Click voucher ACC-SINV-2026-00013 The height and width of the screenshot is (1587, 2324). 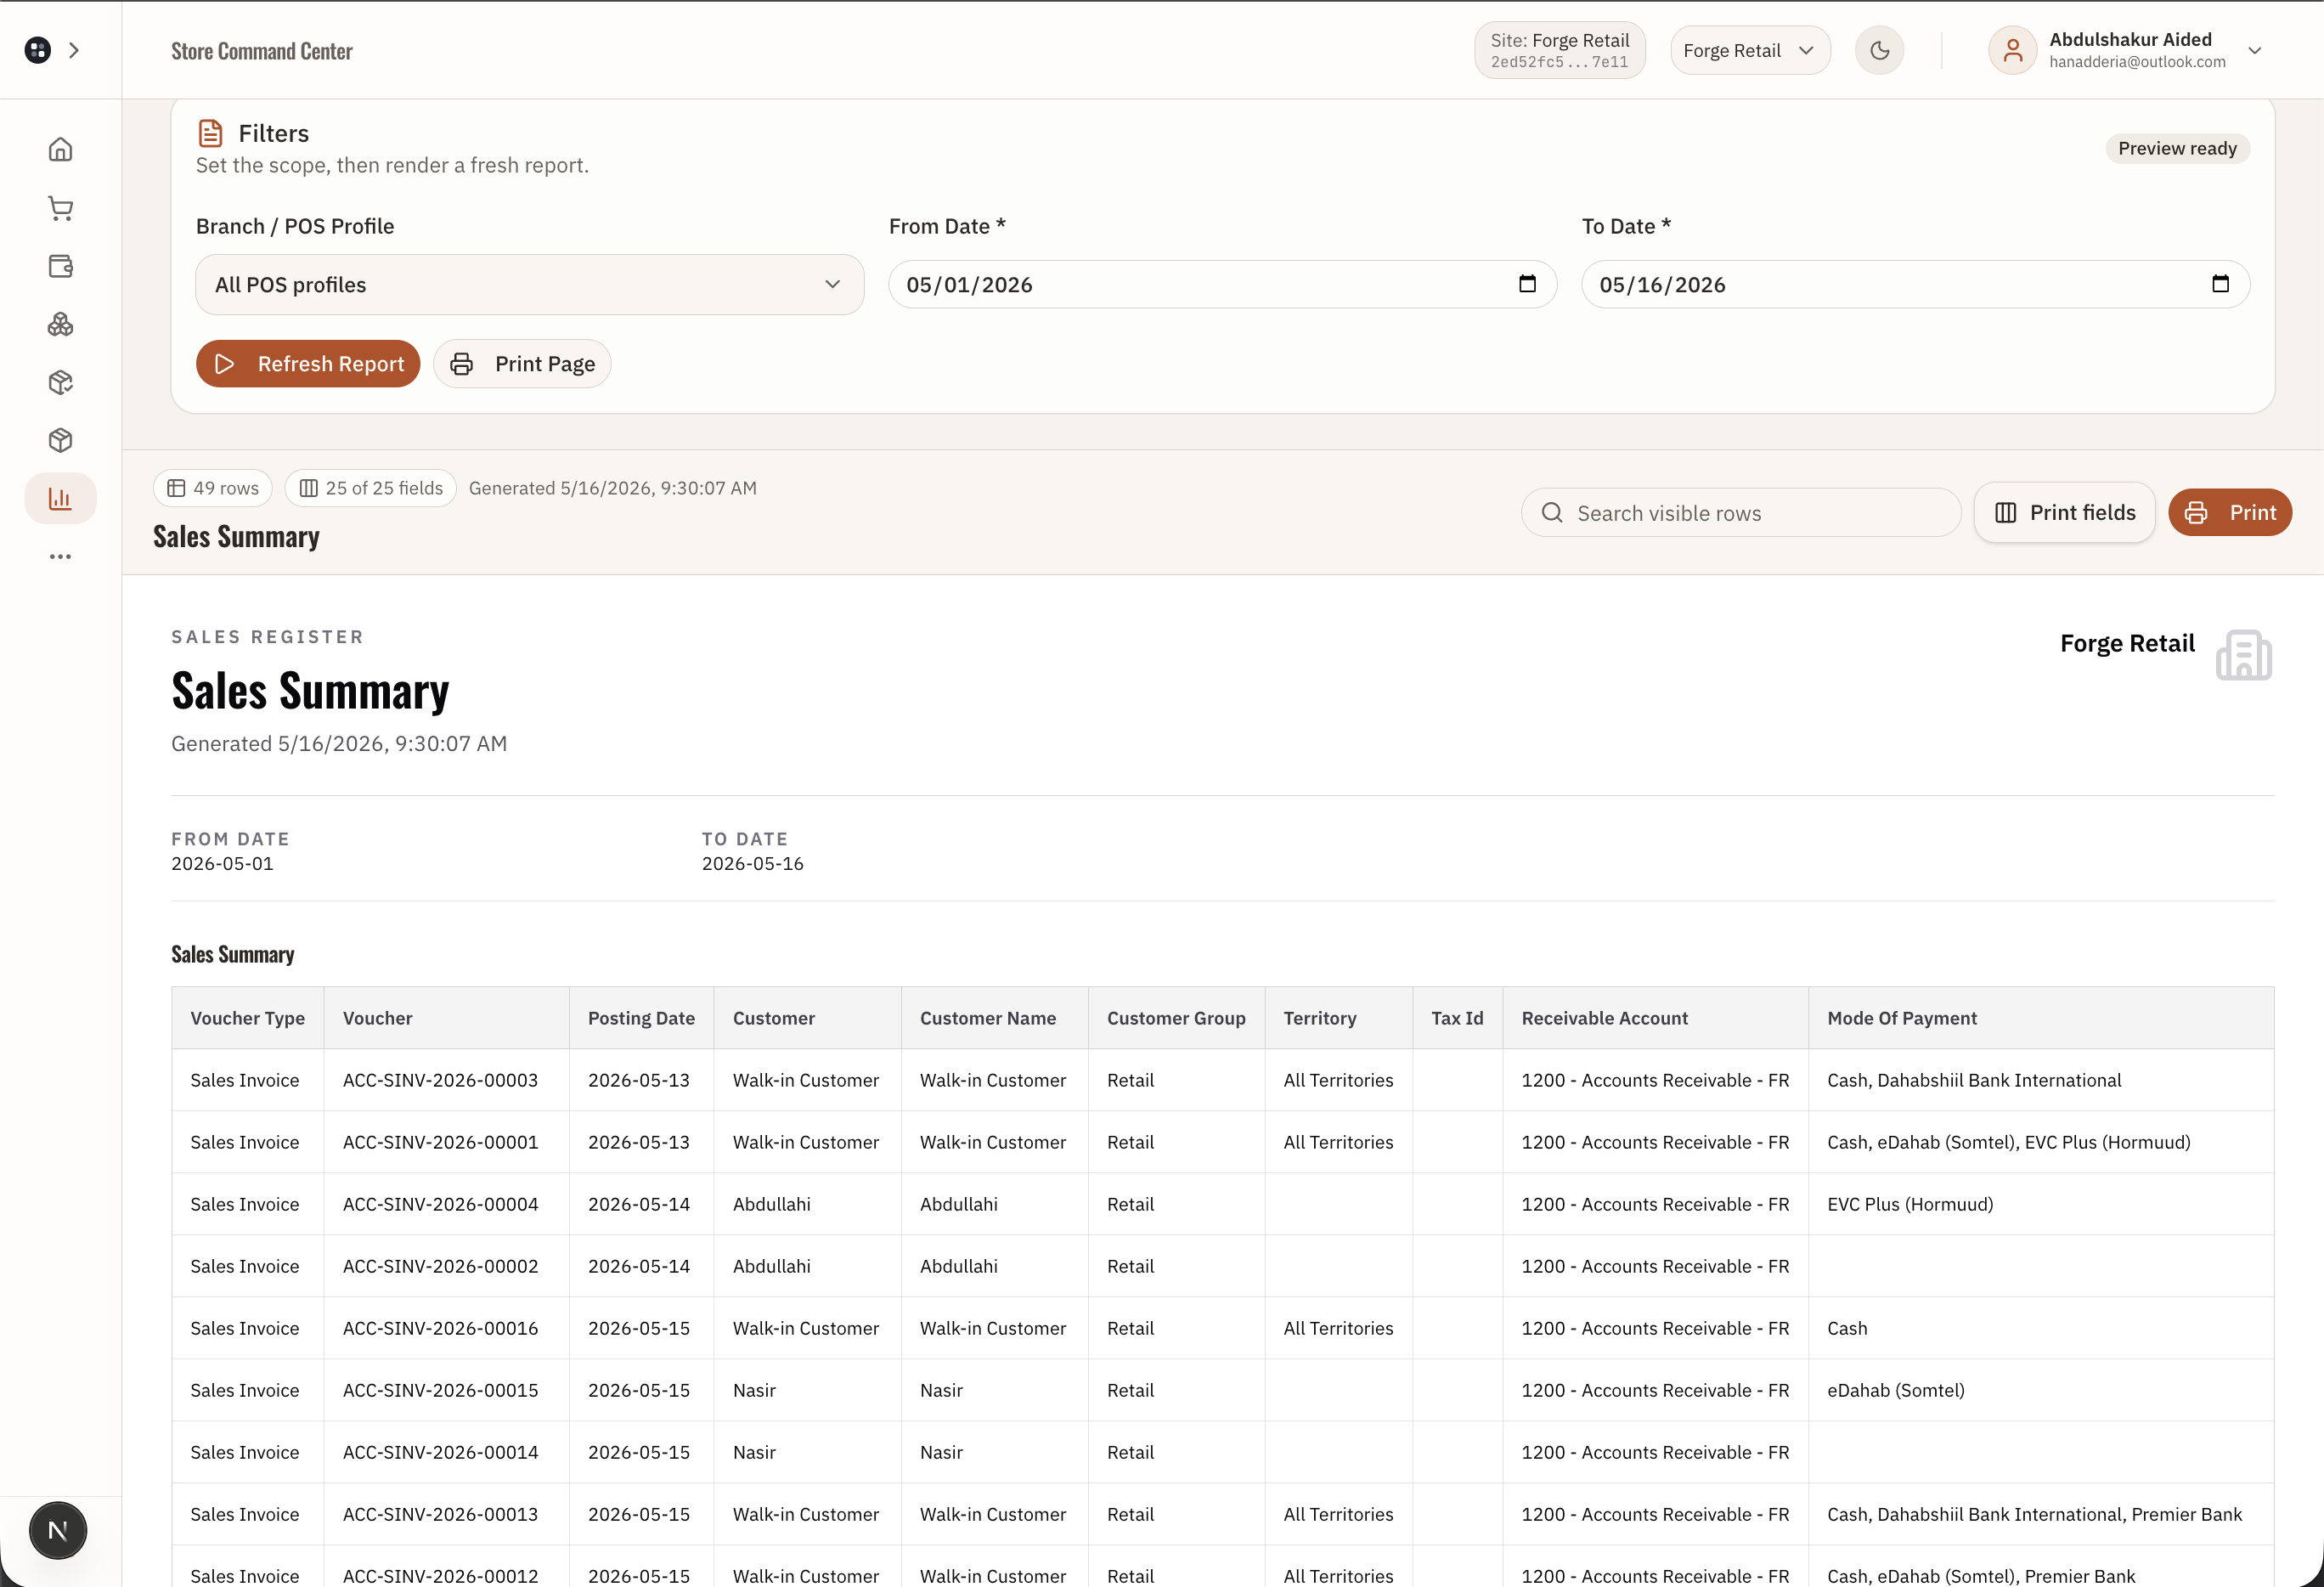[x=440, y=1514]
